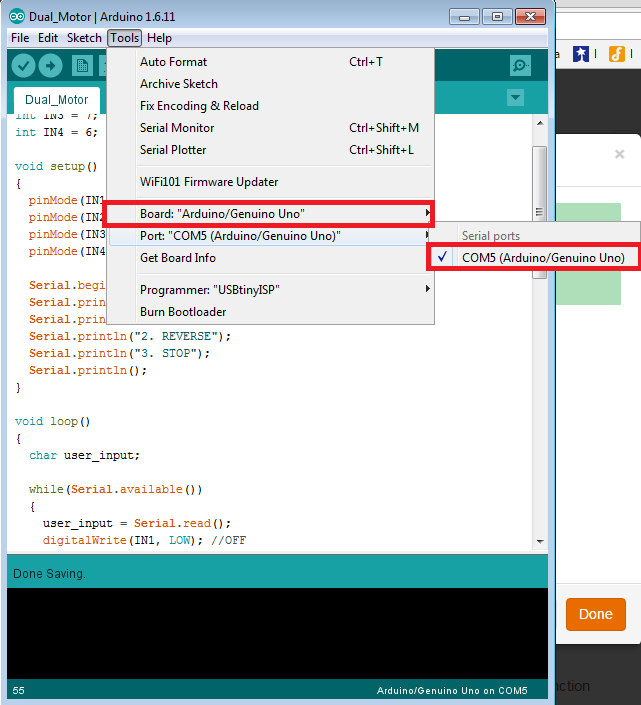
Task: Click the orange Done button
Action: pyautogui.click(x=596, y=614)
